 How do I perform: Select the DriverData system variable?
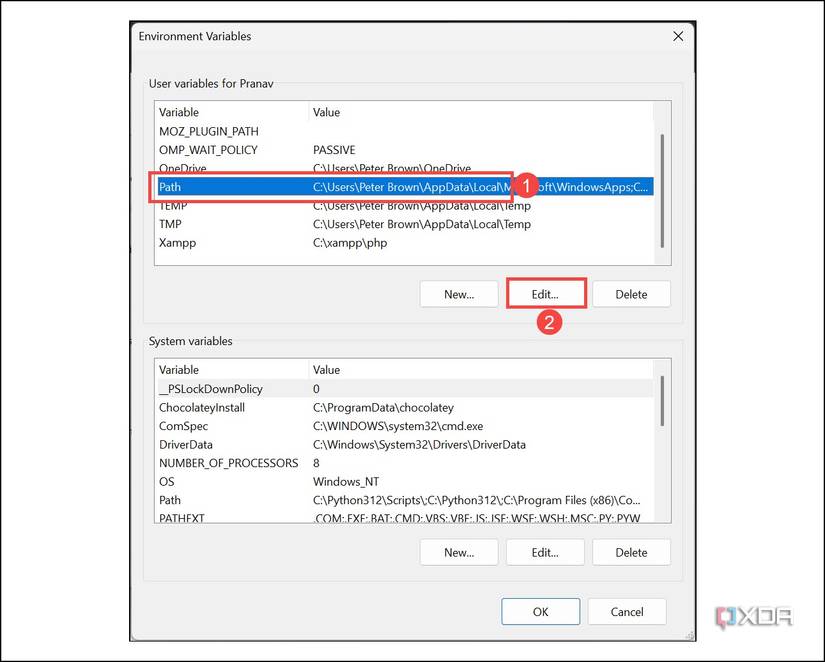(186, 445)
